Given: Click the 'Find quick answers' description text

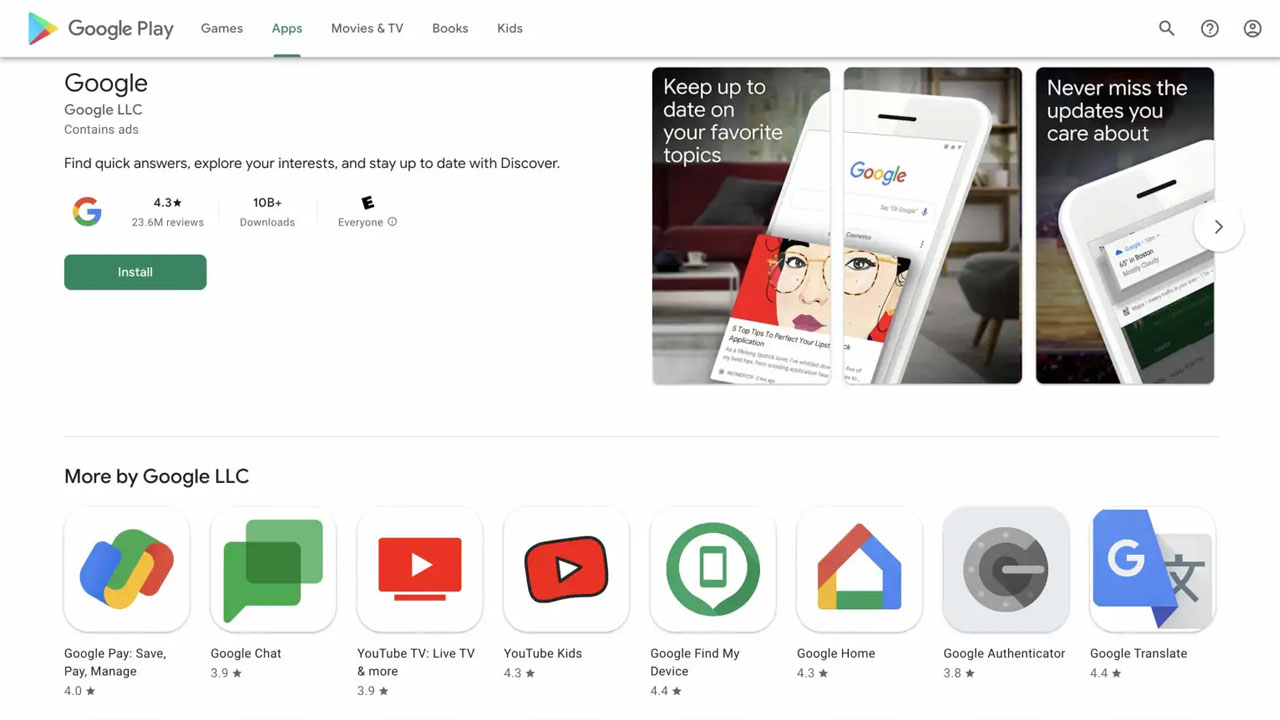Looking at the screenshot, I should tap(312, 163).
